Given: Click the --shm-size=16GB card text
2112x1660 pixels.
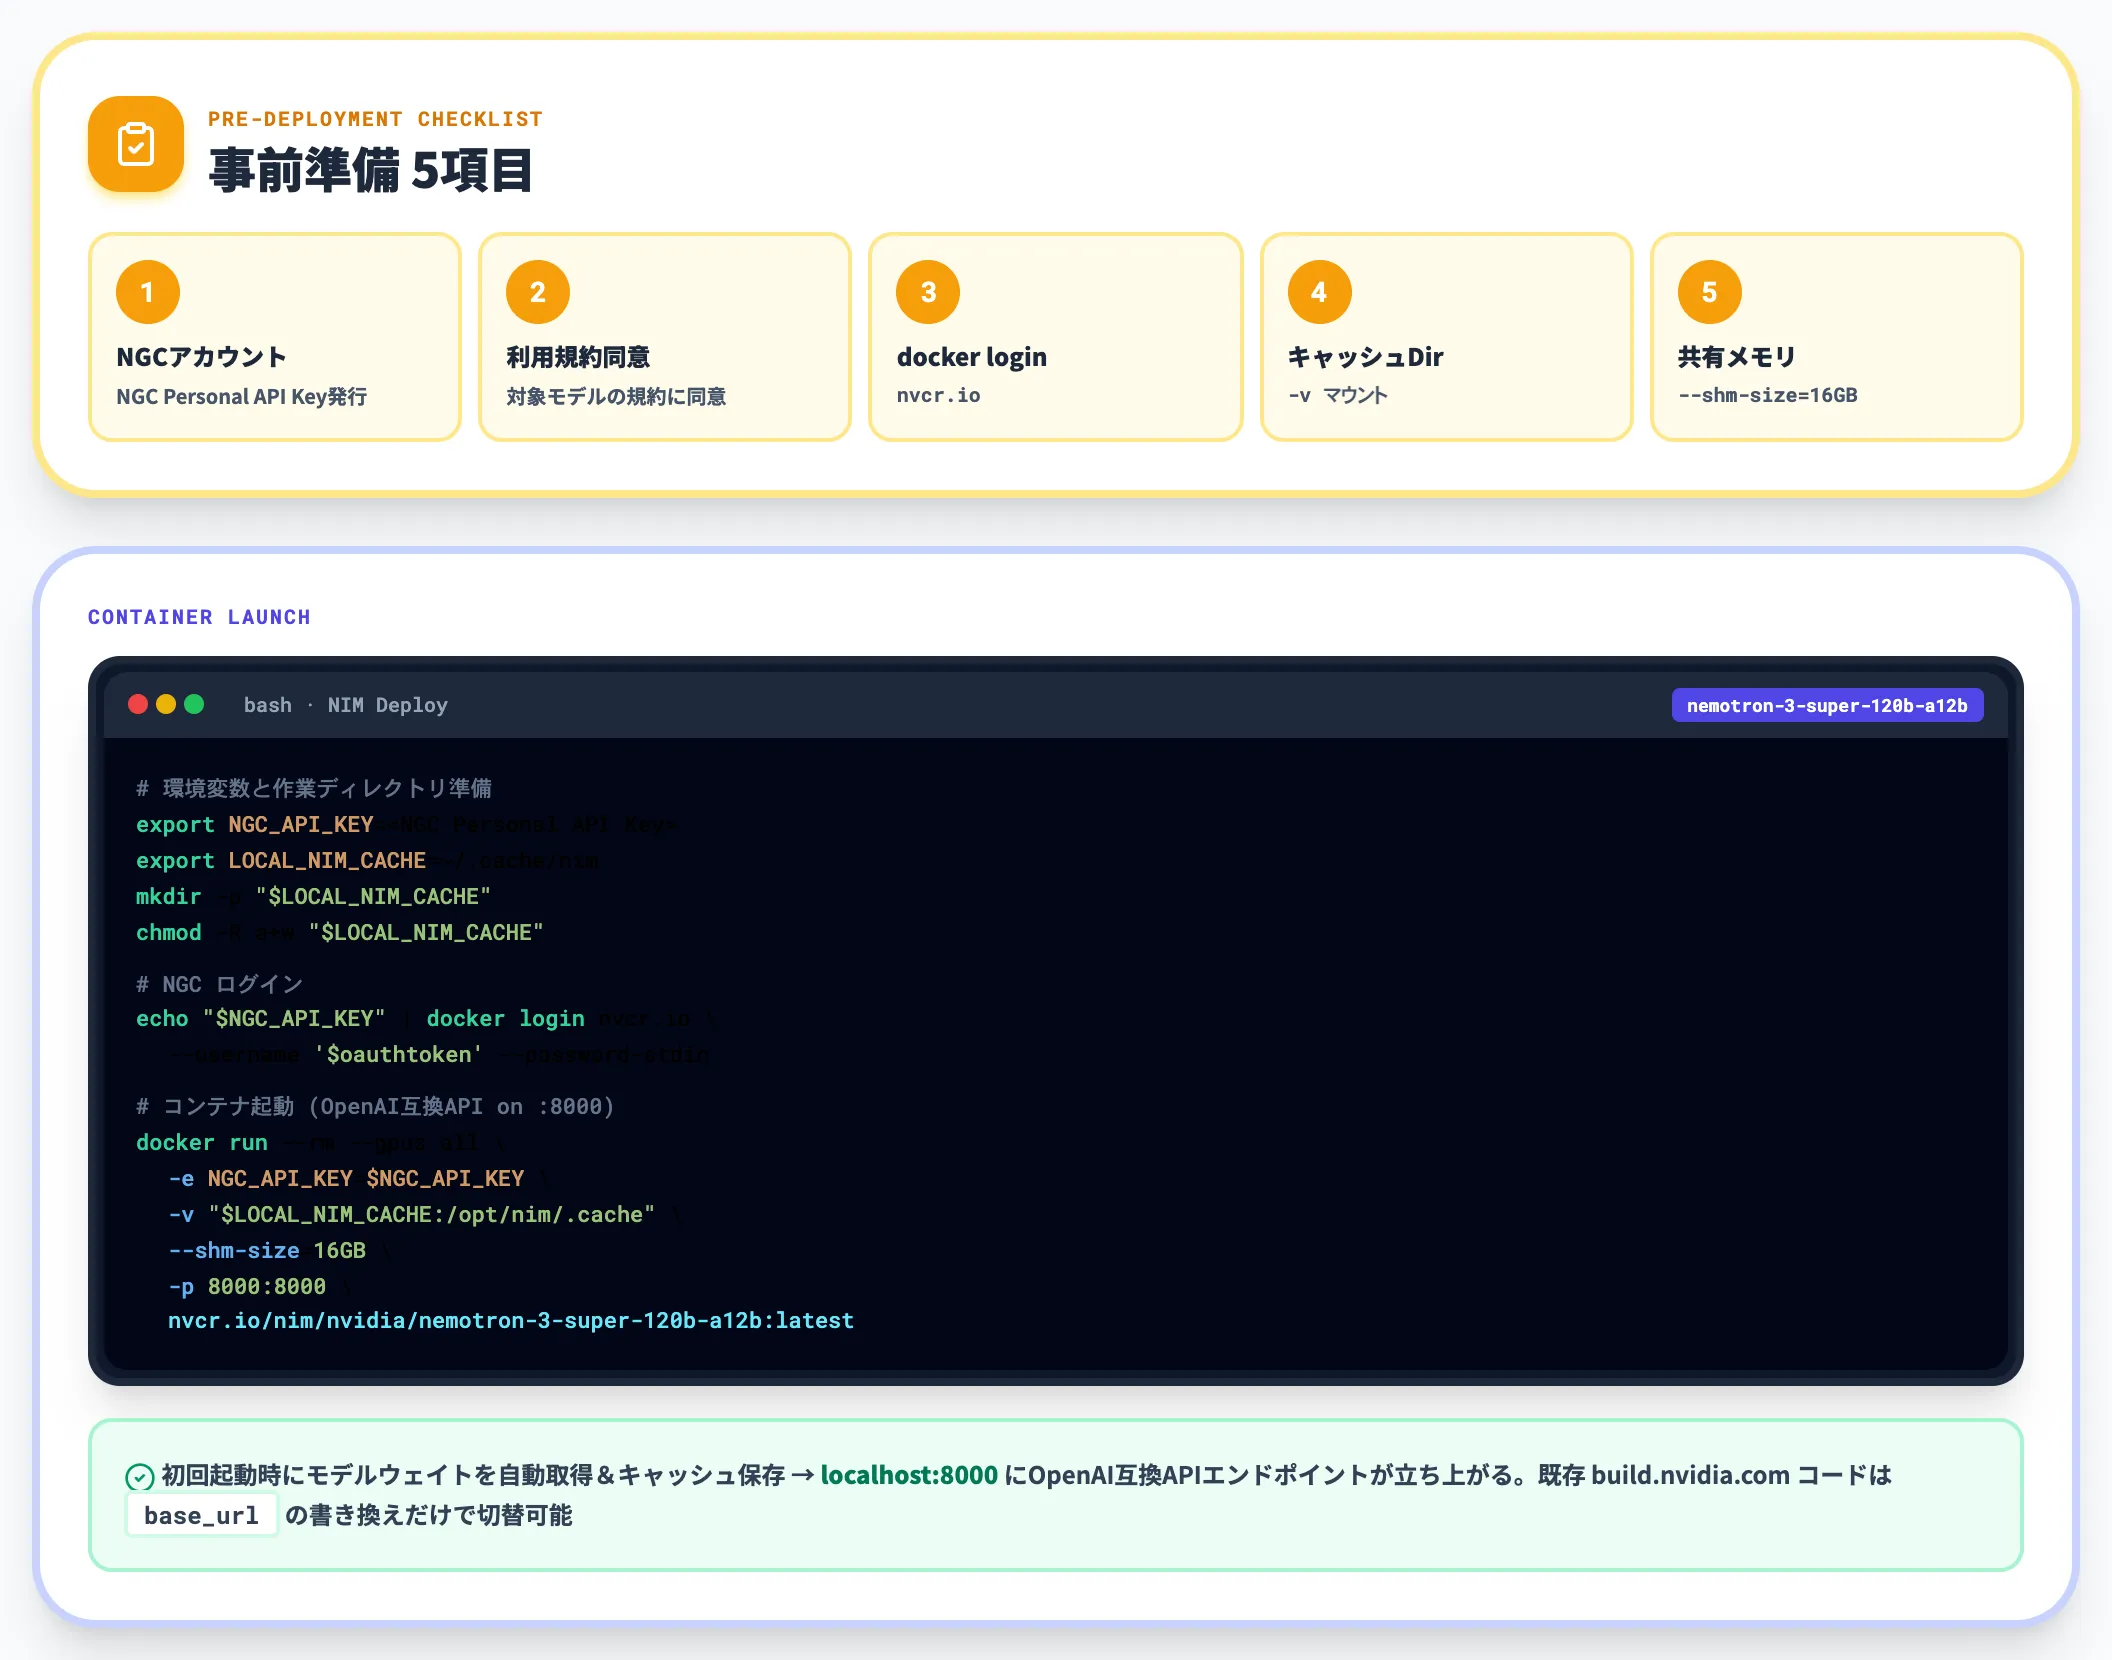Looking at the screenshot, I should [x=1768, y=395].
